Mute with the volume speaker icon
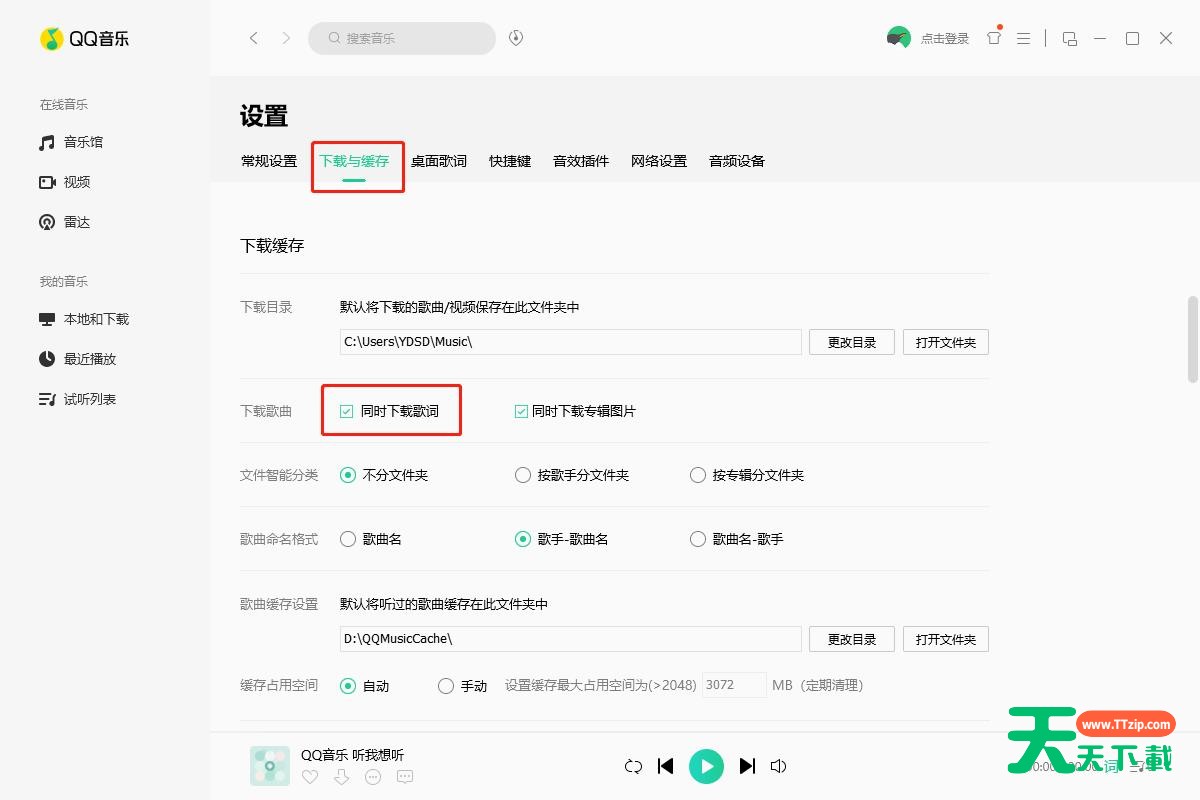 click(x=778, y=766)
